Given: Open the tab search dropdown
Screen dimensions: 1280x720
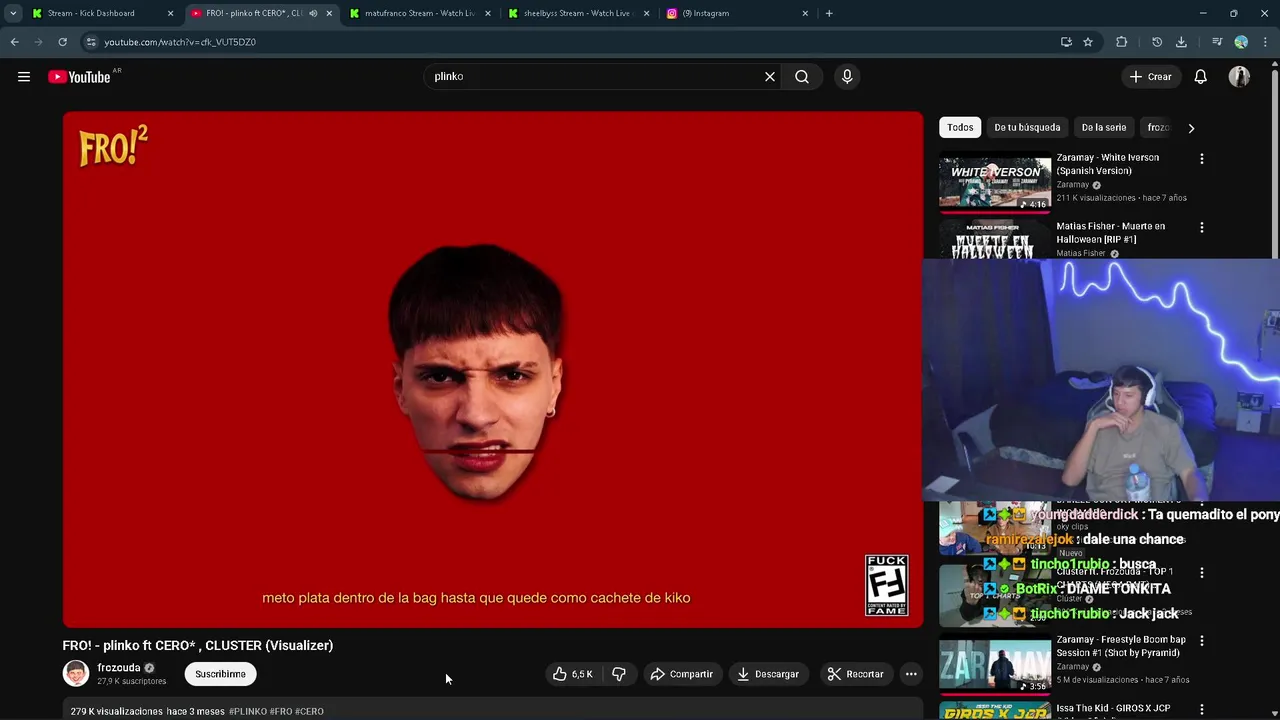Looking at the screenshot, I should click(13, 13).
